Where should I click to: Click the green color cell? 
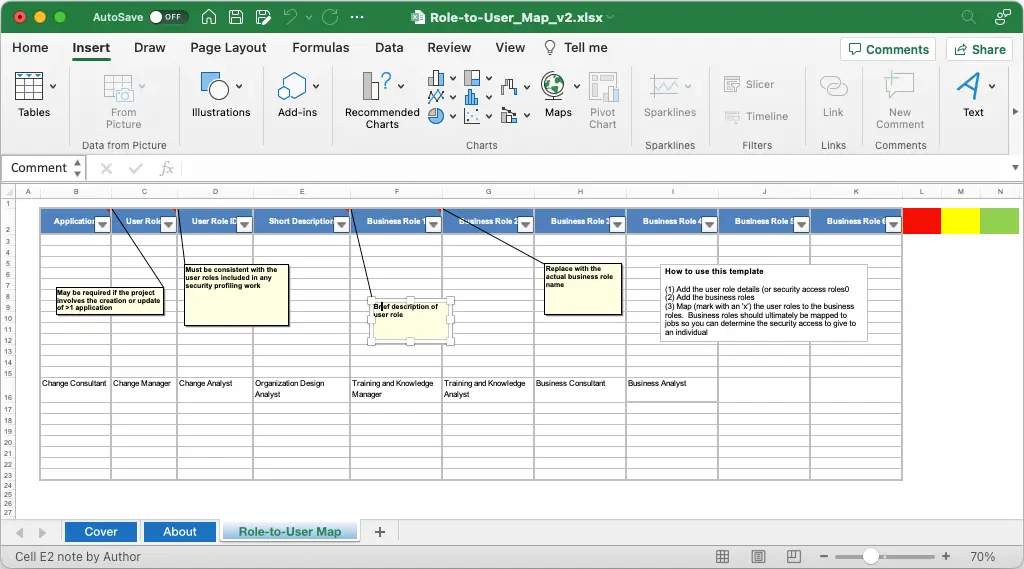[x=1000, y=221]
